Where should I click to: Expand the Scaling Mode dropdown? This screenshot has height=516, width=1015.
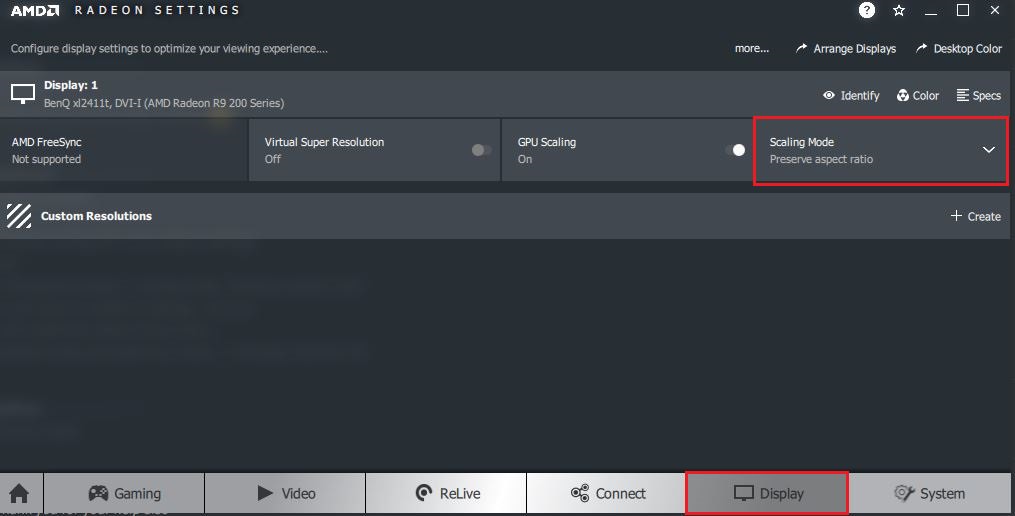click(988, 150)
